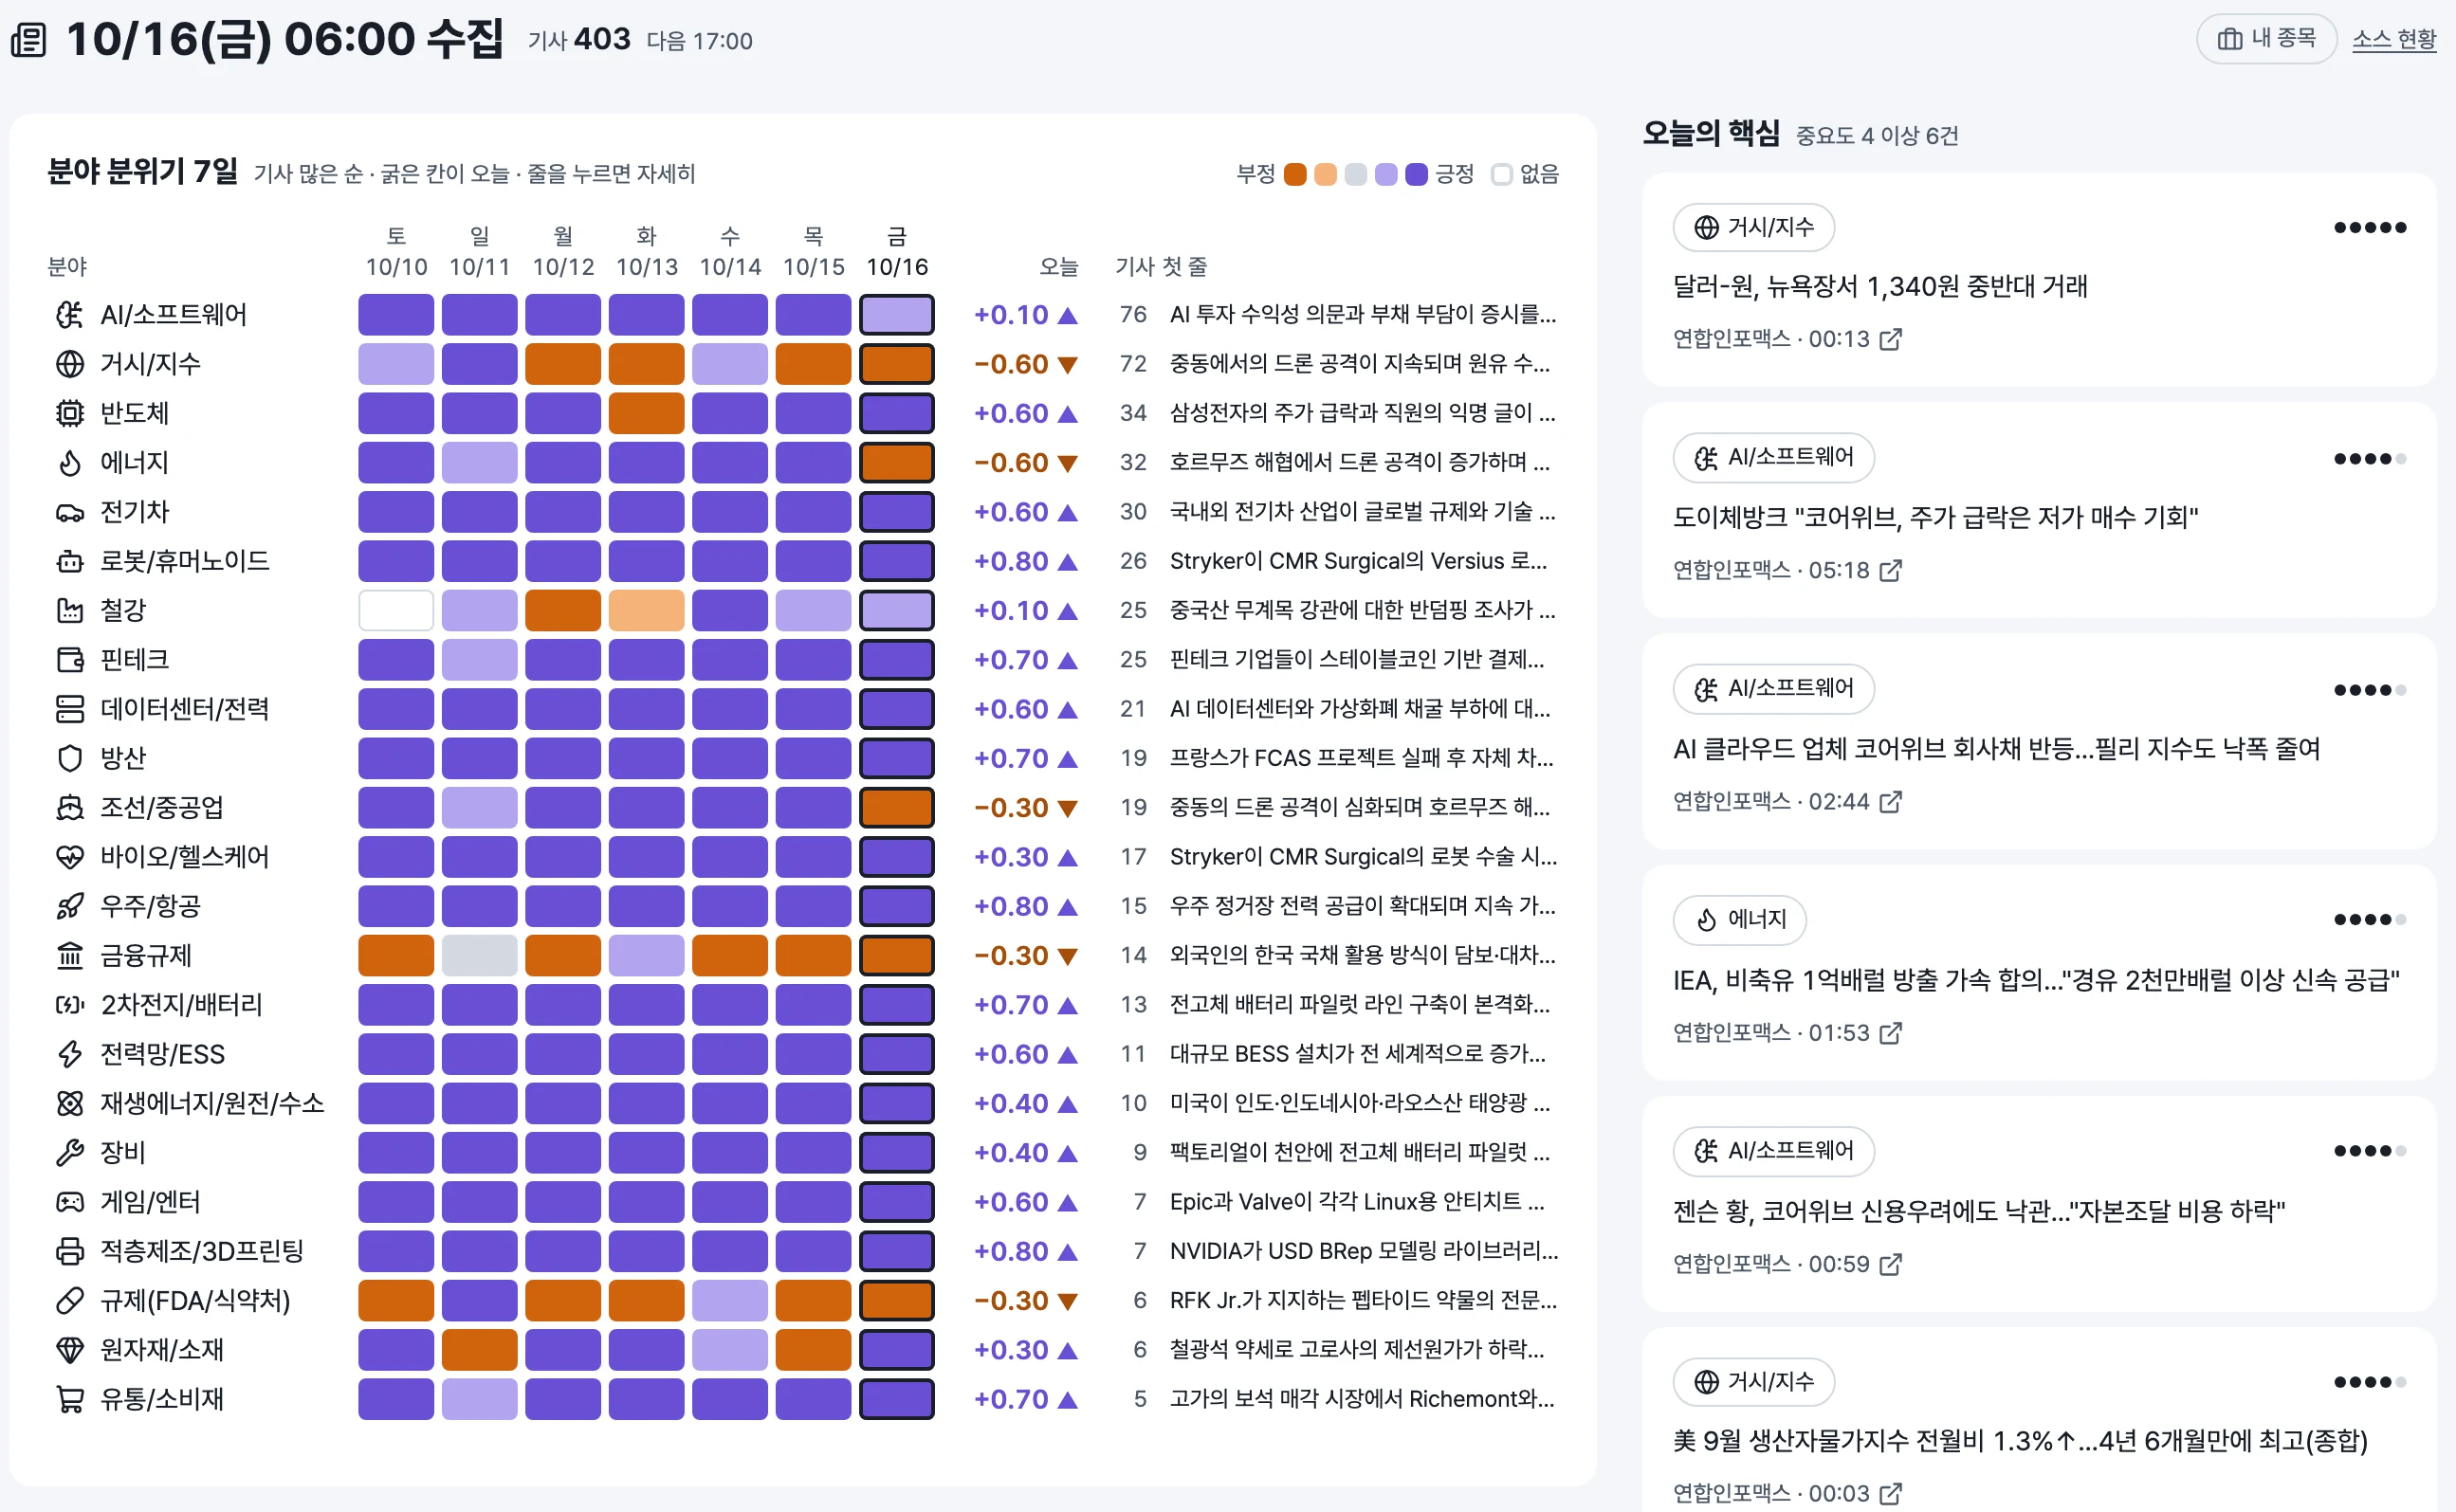2456x1512 pixels.
Task: Click the AI/소프트웨어 row brain icon
Action: point(69,315)
